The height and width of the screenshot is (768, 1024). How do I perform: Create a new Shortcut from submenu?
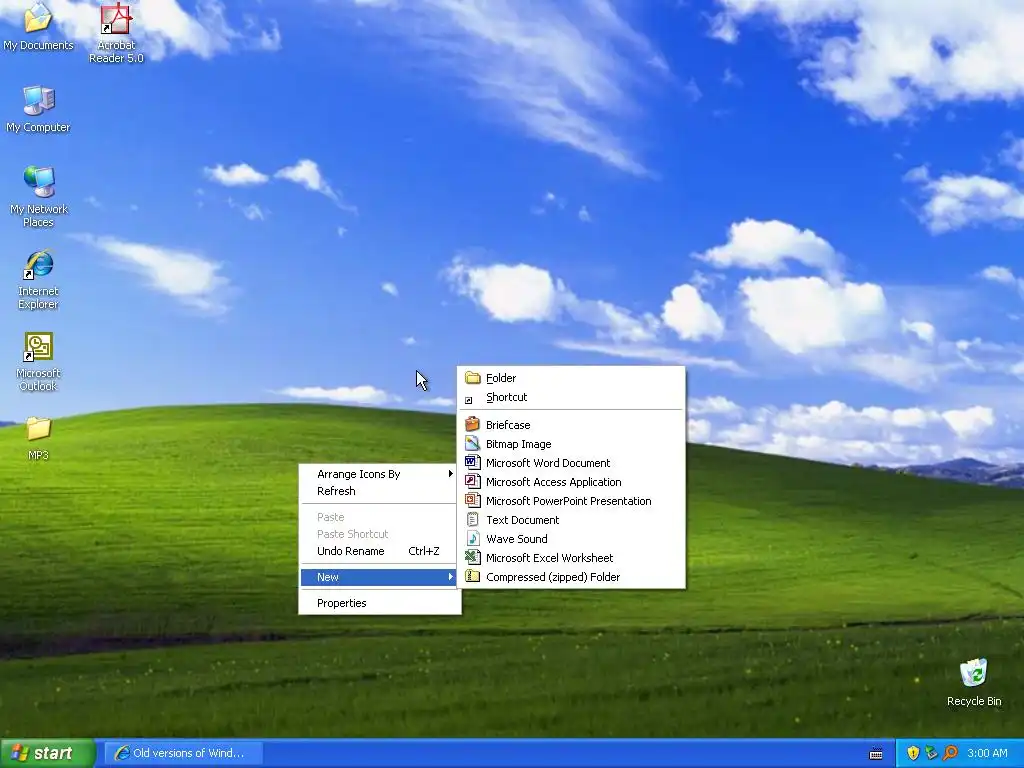click(571, 397)
